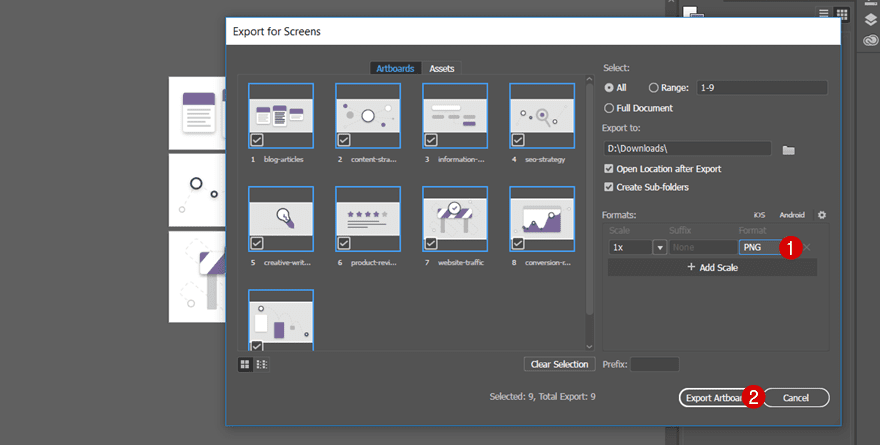Choose the Full Document radio option
The width and height of the screenshot is (880, 445).
click(x=609, y=108)
